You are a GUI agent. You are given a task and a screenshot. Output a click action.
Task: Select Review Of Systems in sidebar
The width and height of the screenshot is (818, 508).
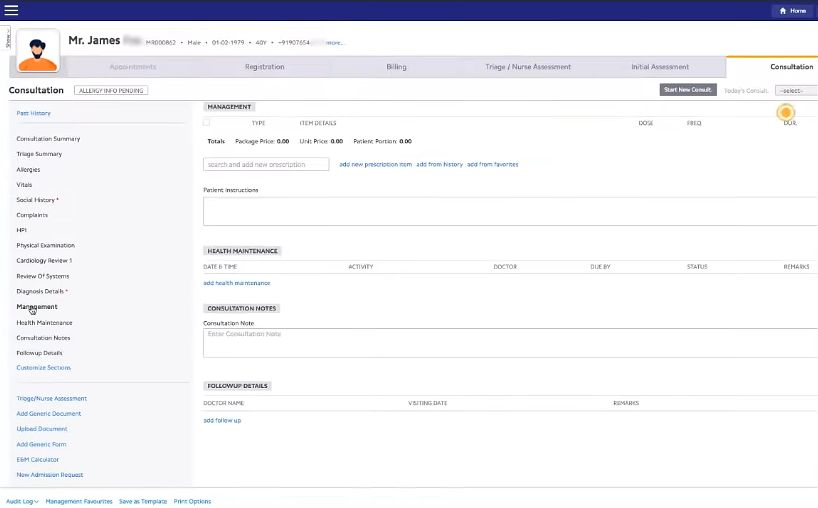tap(43, 276)
